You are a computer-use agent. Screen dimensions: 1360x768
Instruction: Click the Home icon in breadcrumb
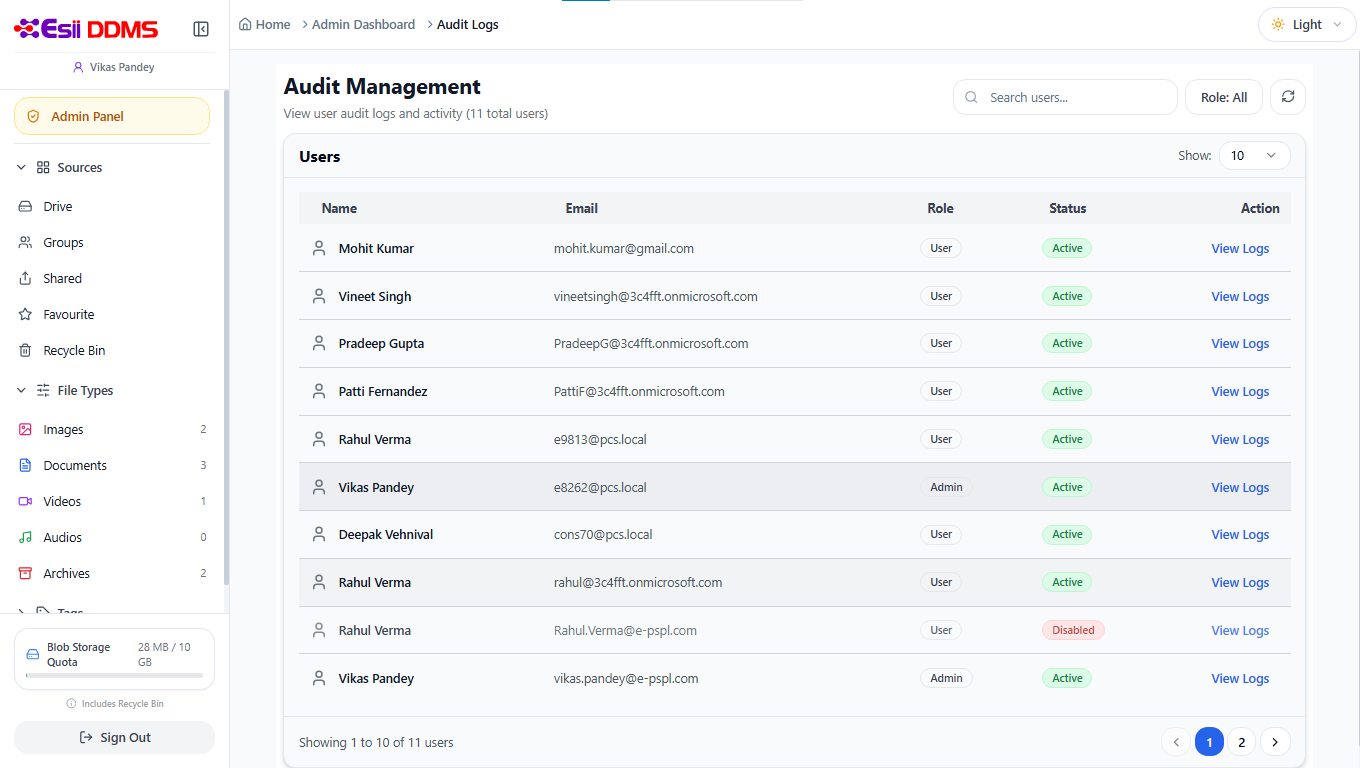coord(245,24)
